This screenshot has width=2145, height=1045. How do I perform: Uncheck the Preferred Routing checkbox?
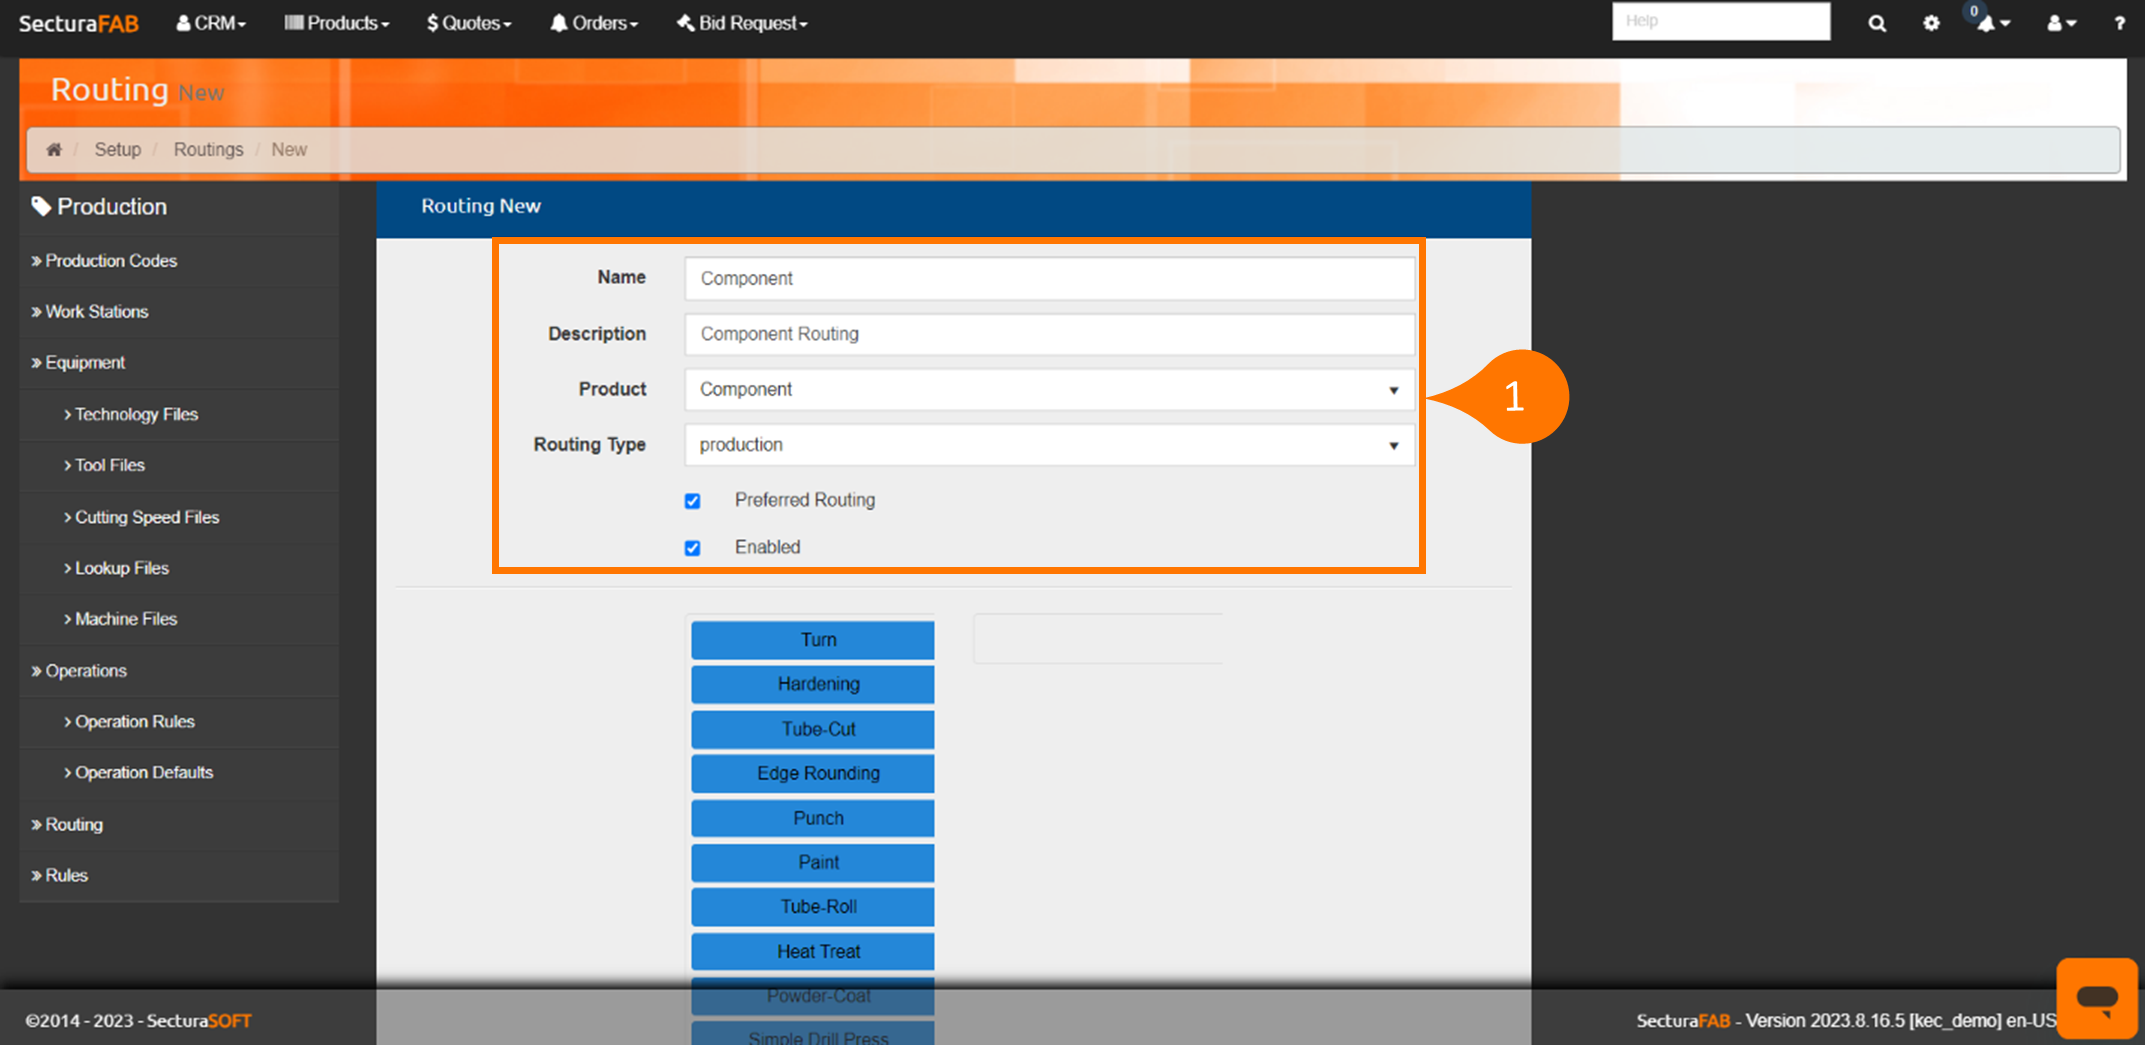[692, 501]
